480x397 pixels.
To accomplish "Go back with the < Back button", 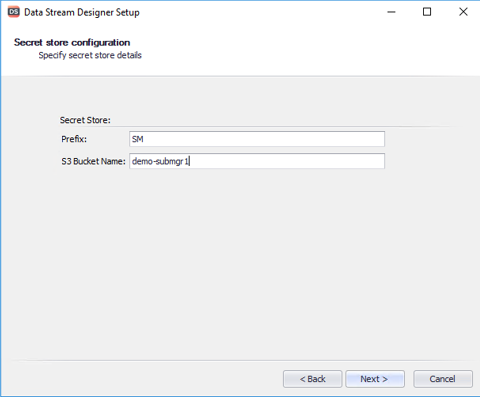I will click(x=313, y=379).
